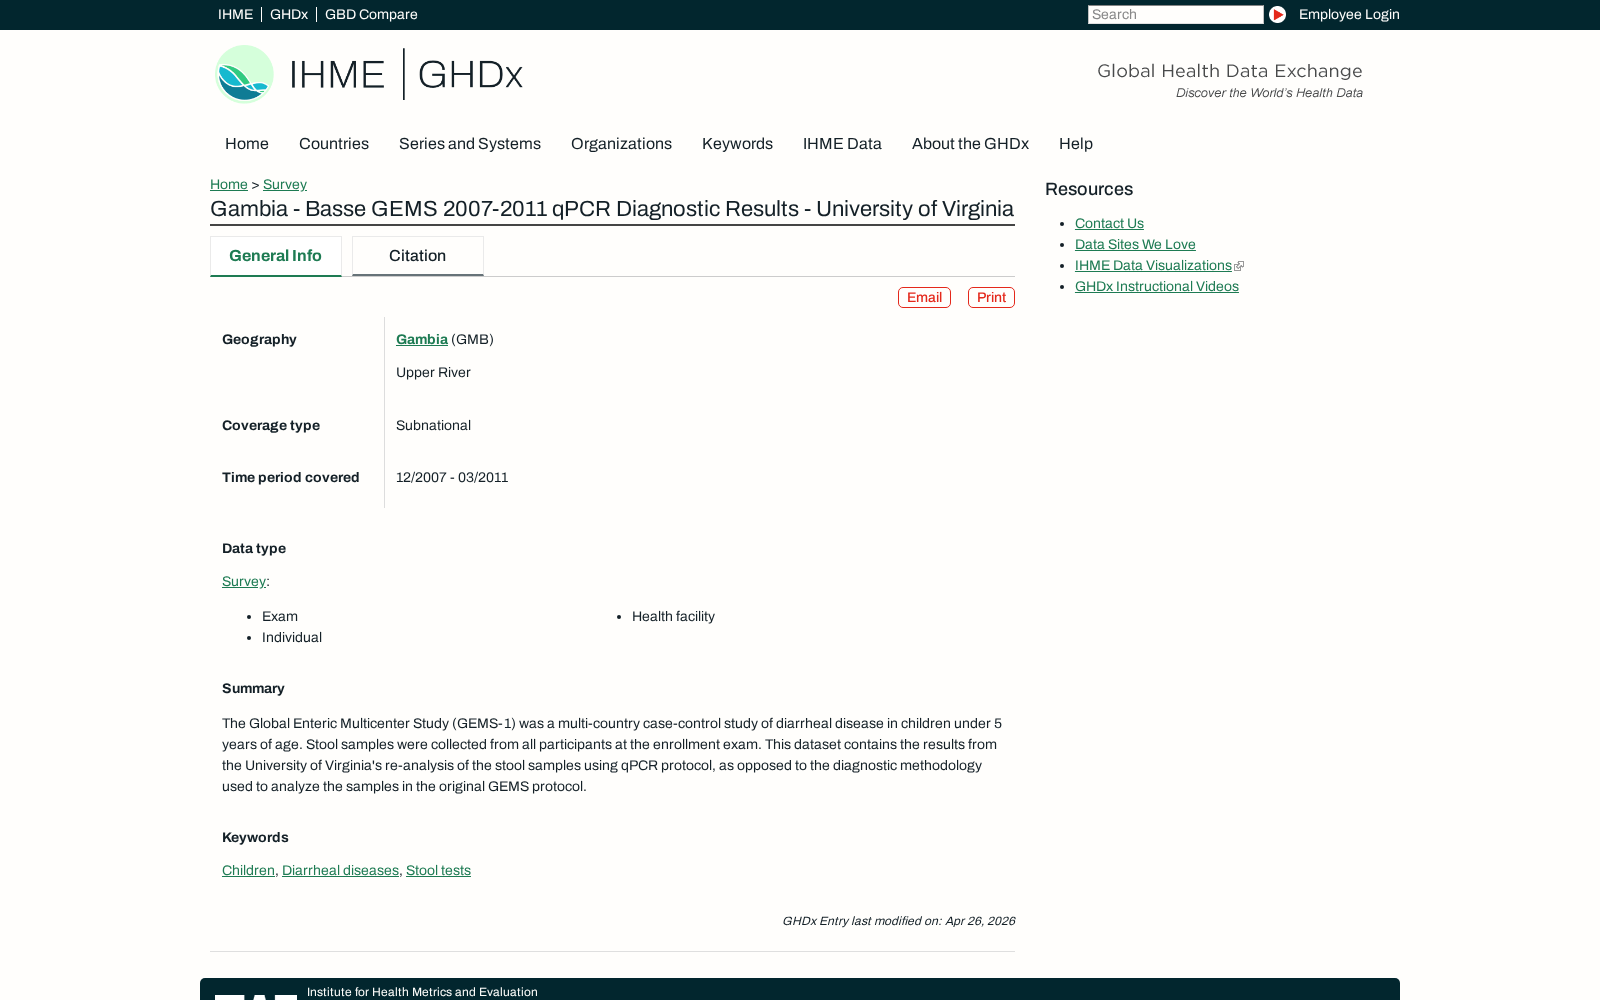Click Home breadcrumb link
This screenshot has width=1600, height=1000.
tap(229, 184)
